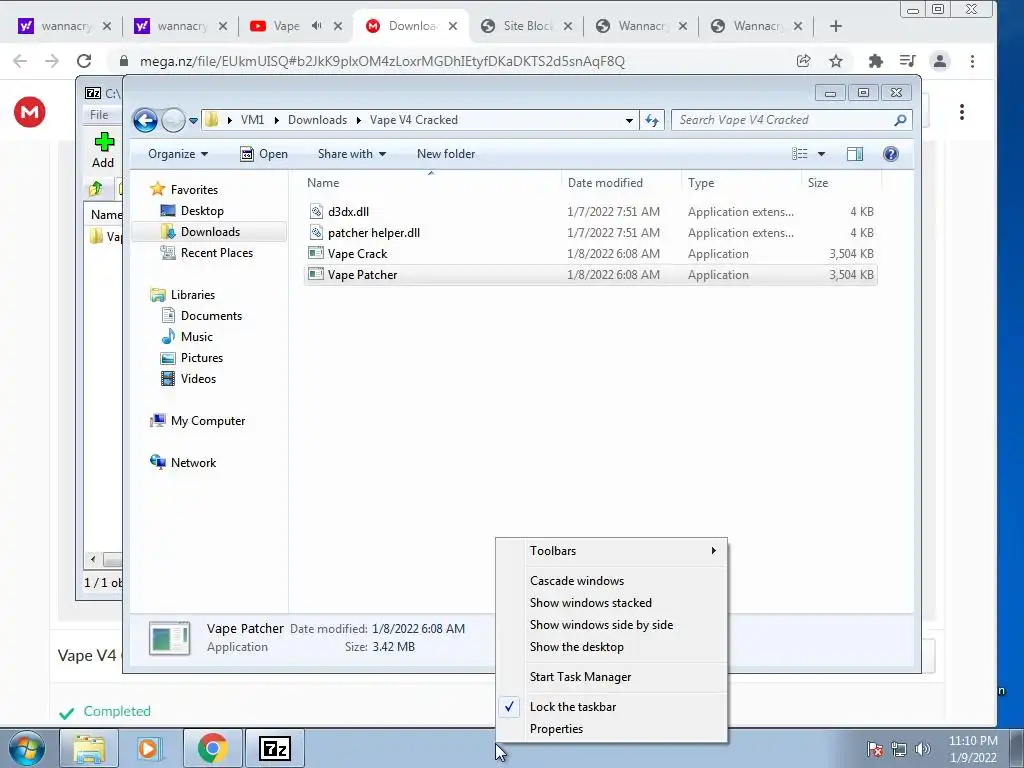Click the change view icon
The height and width of the screenshot is (768, 1024).
tap(799, 154)
